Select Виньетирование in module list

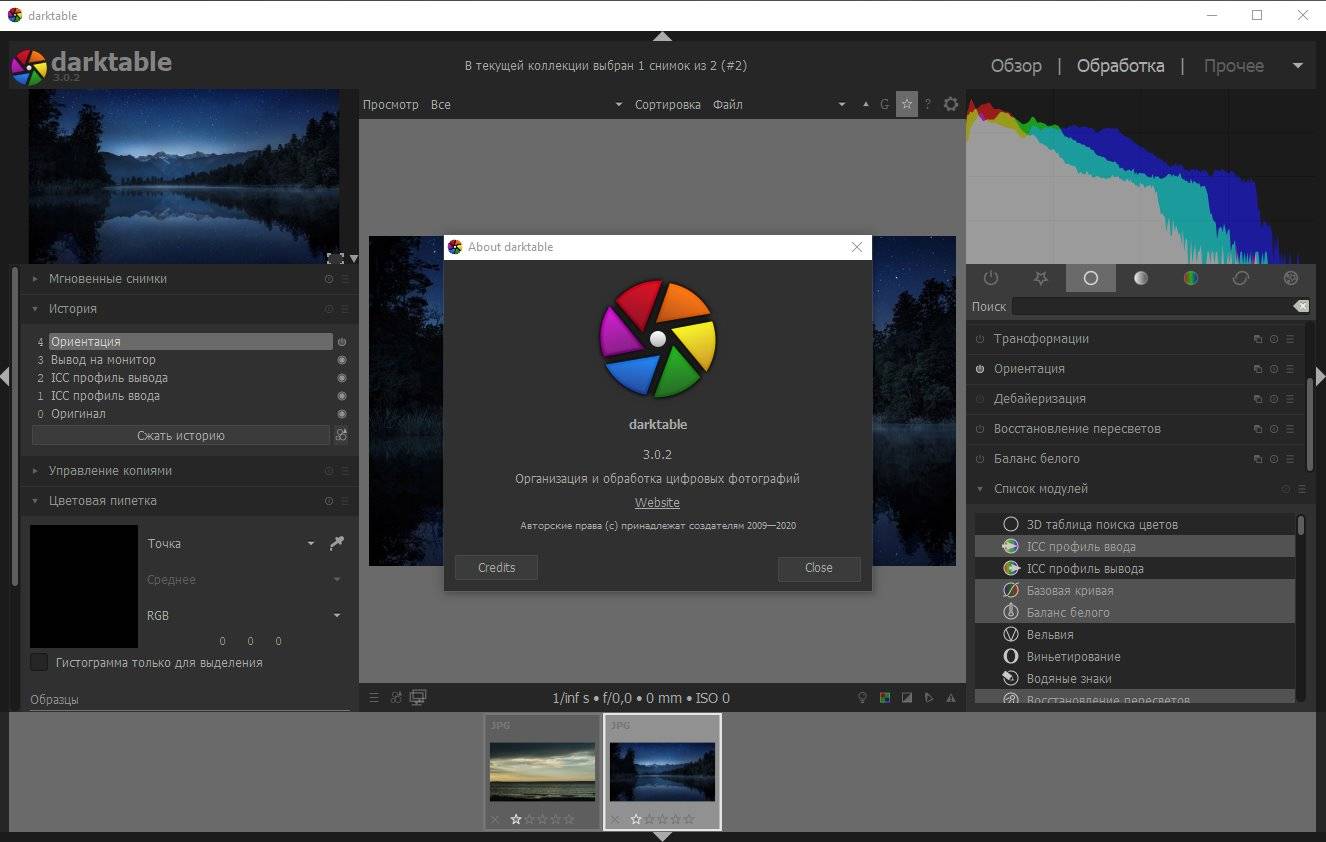(1135, 656)
